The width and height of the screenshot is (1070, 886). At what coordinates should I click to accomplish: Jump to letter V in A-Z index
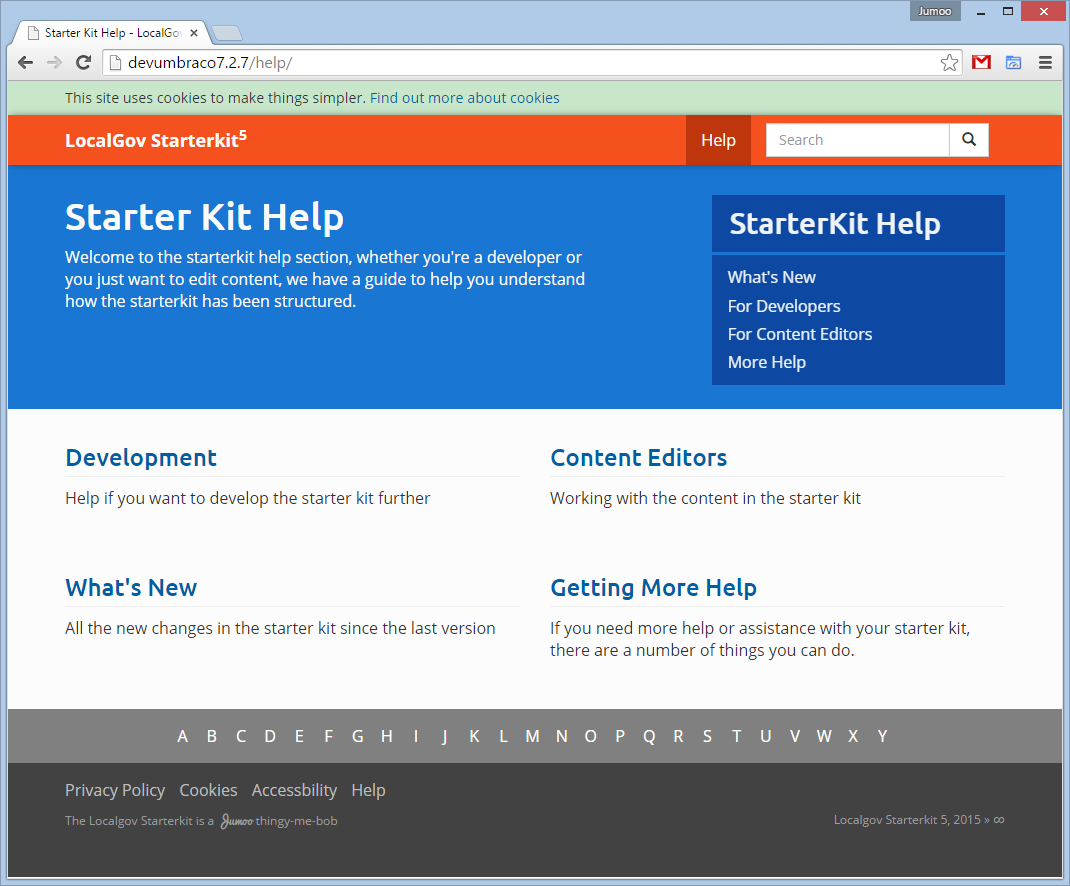click(795, 737)
